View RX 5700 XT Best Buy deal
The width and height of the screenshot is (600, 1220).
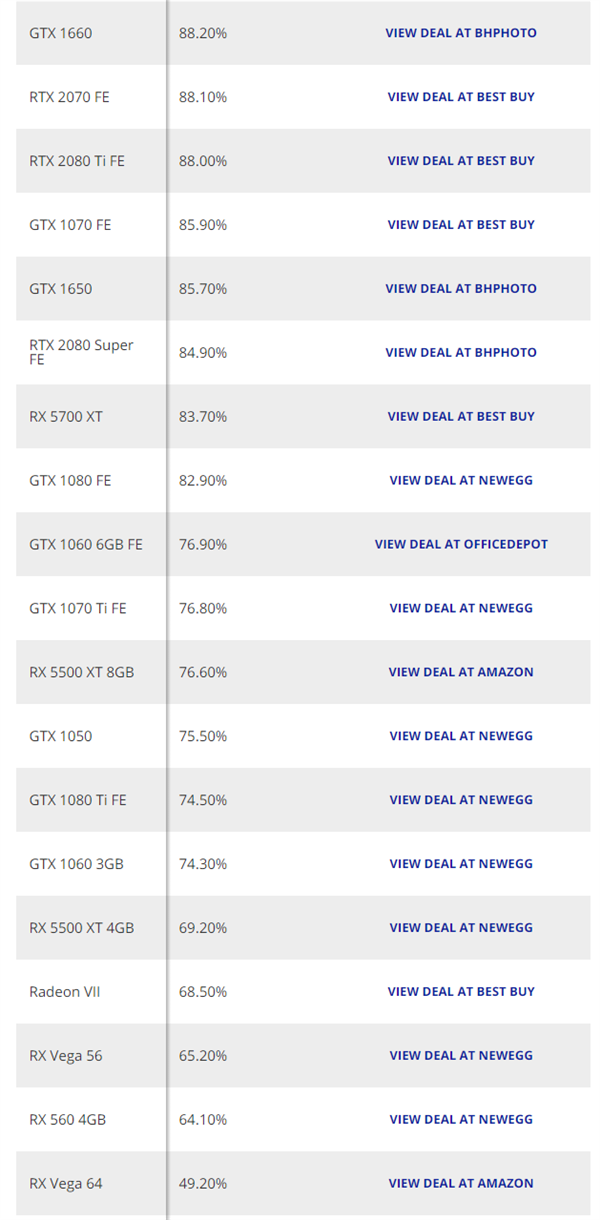tap(461, 417)
